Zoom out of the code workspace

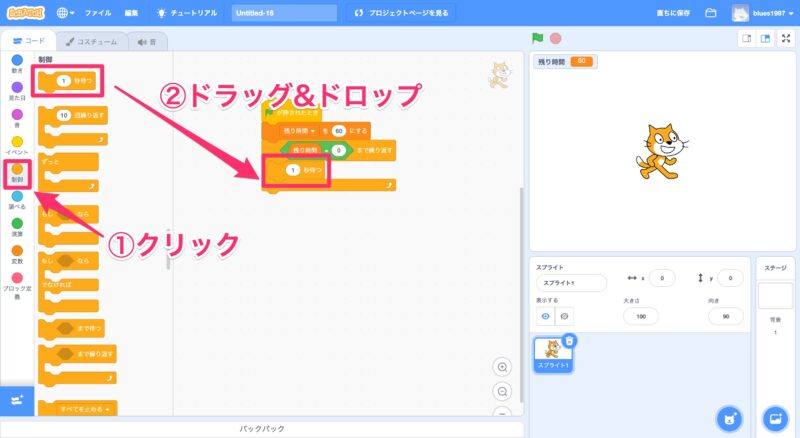pyautogui.click(x=502, y=390)
